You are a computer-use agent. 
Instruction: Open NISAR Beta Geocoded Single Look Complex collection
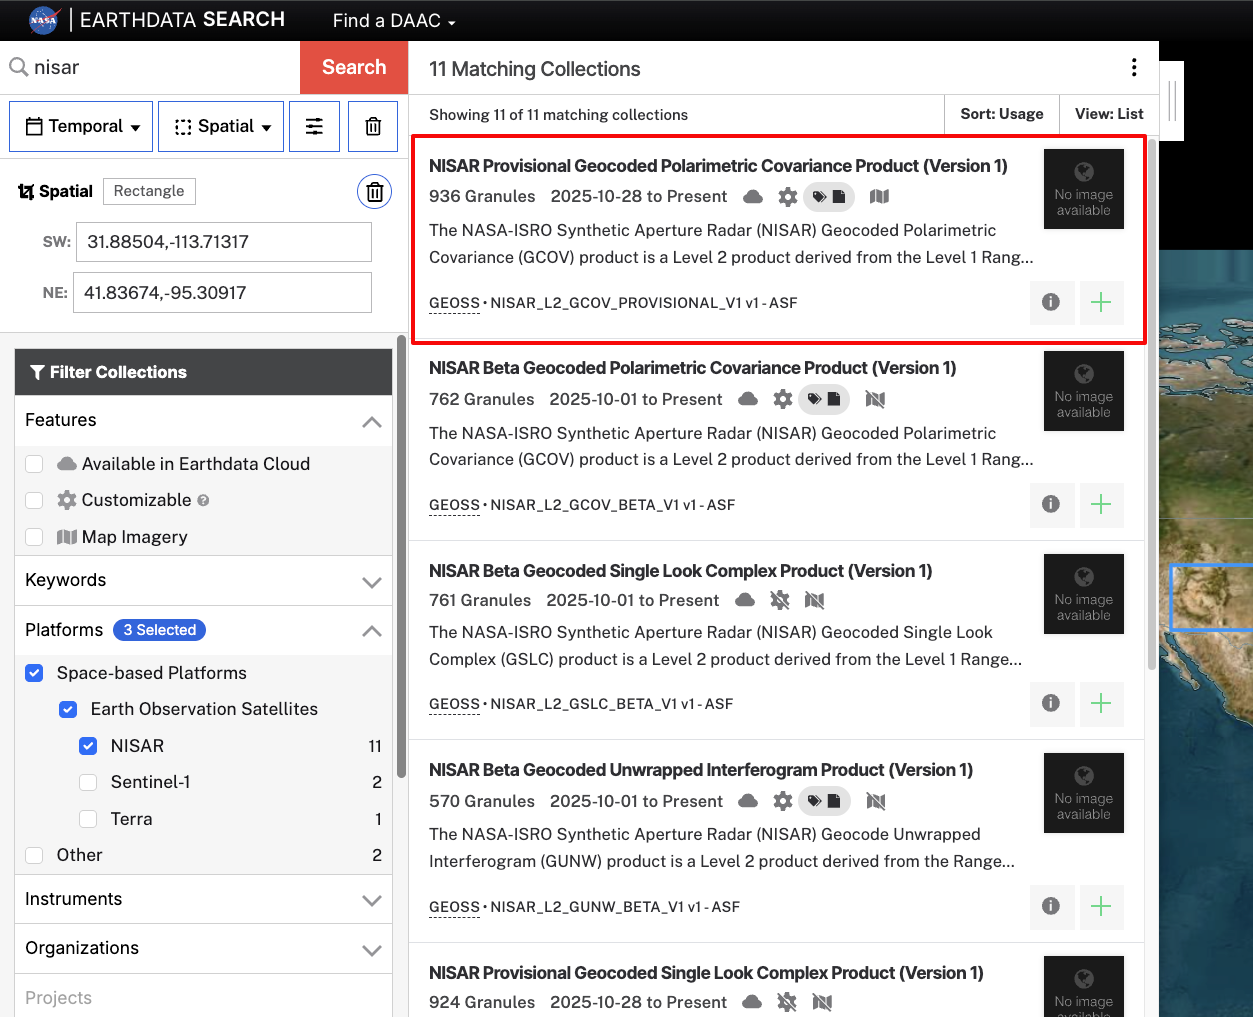680,571
